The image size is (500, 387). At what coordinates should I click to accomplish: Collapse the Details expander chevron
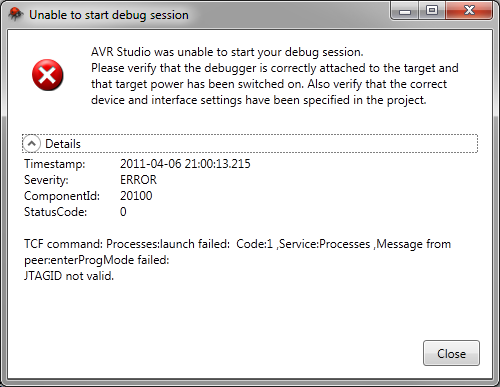[x=32, y=144]
